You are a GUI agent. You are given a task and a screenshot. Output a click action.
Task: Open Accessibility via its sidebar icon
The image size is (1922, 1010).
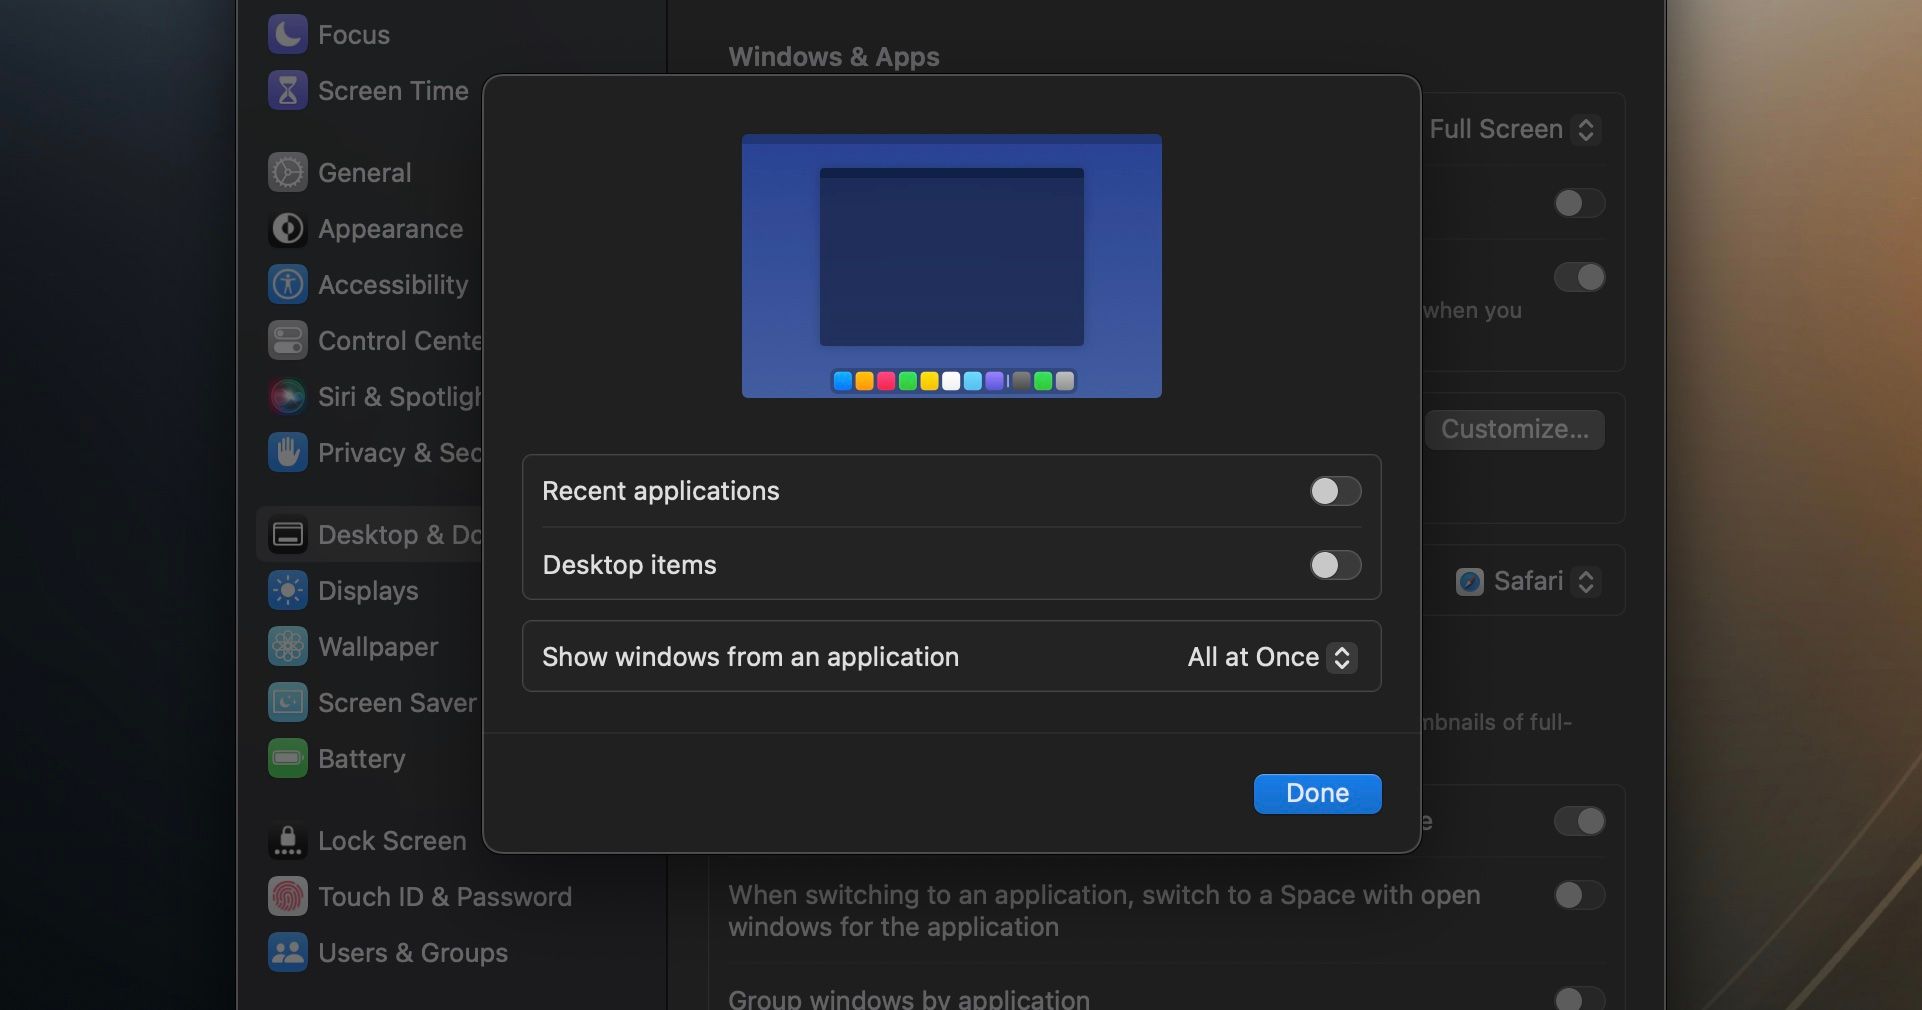[287, 285]
